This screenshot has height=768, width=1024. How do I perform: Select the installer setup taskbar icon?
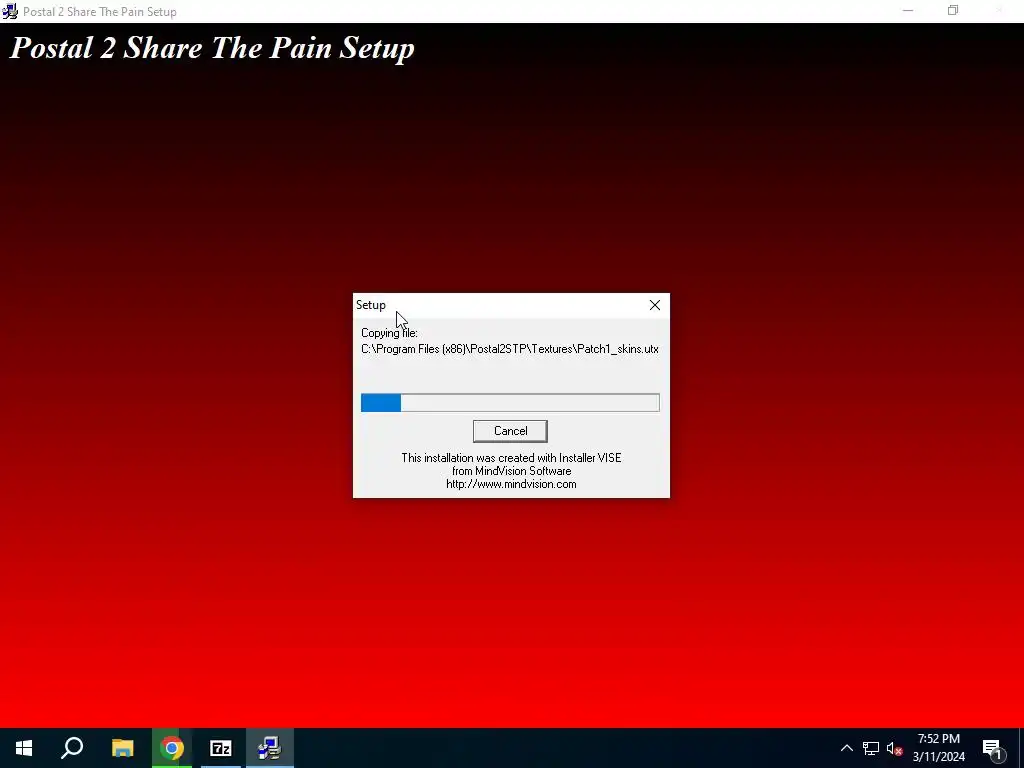click(x=270, y=748)
